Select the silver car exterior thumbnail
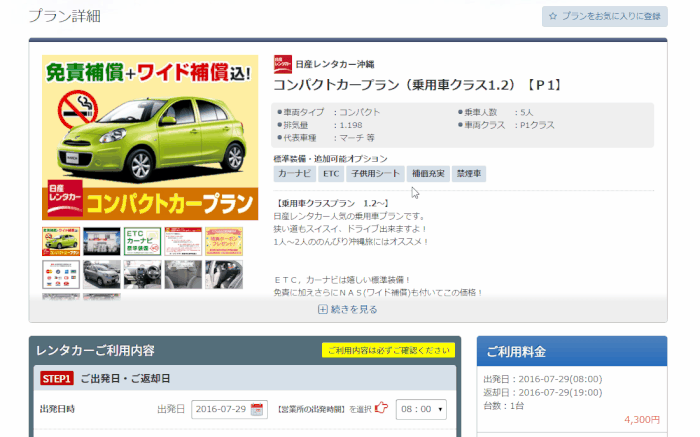Viewport: 700px width, 437px height. (102, 275)
